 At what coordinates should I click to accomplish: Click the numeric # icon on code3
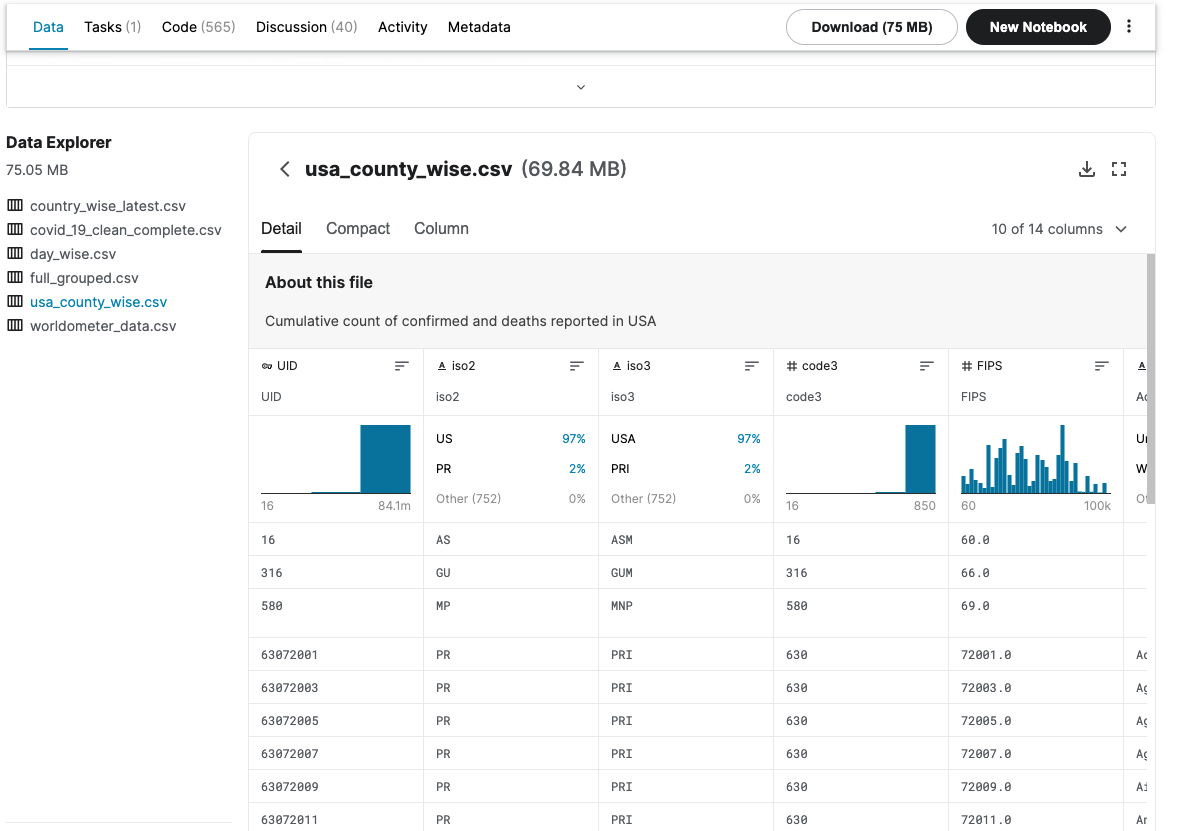click(791, 366)
